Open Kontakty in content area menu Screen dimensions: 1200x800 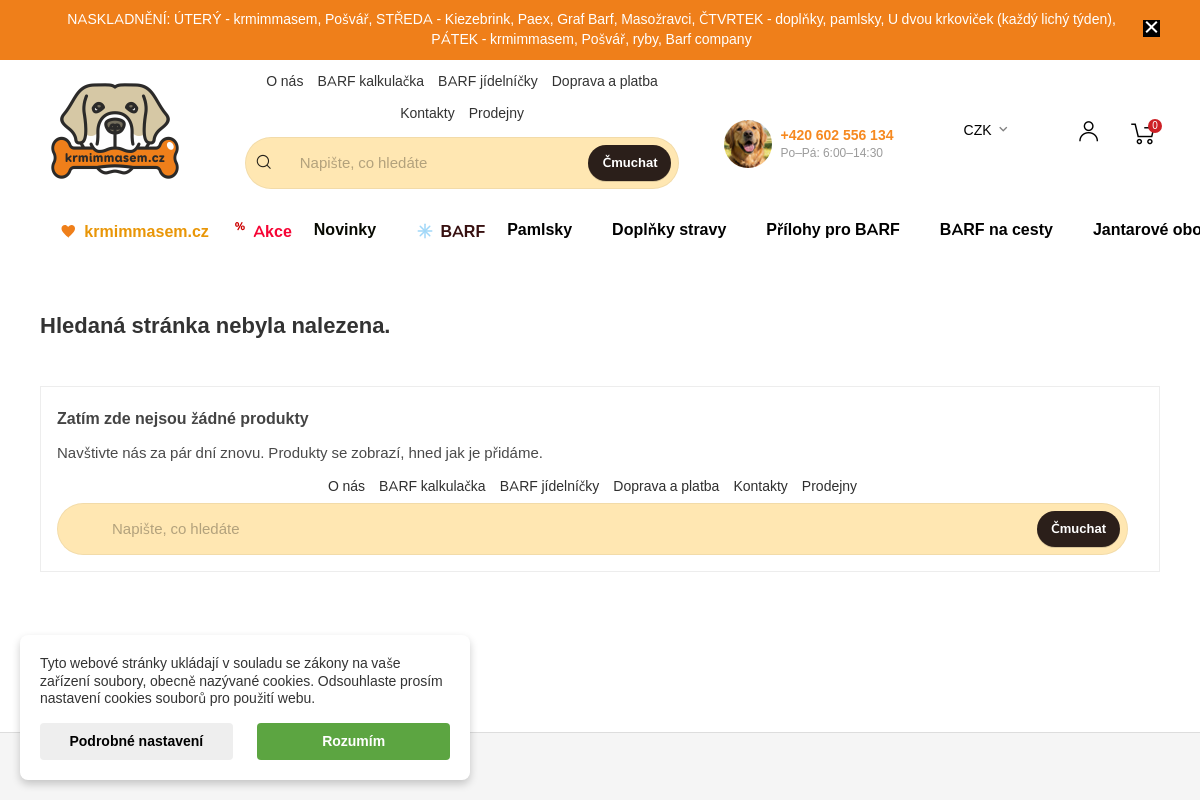(760, 486)
